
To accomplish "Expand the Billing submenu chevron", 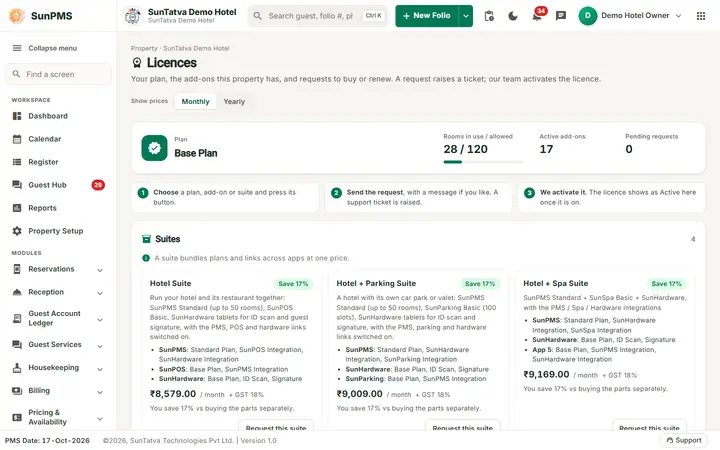I will point(100,392).
